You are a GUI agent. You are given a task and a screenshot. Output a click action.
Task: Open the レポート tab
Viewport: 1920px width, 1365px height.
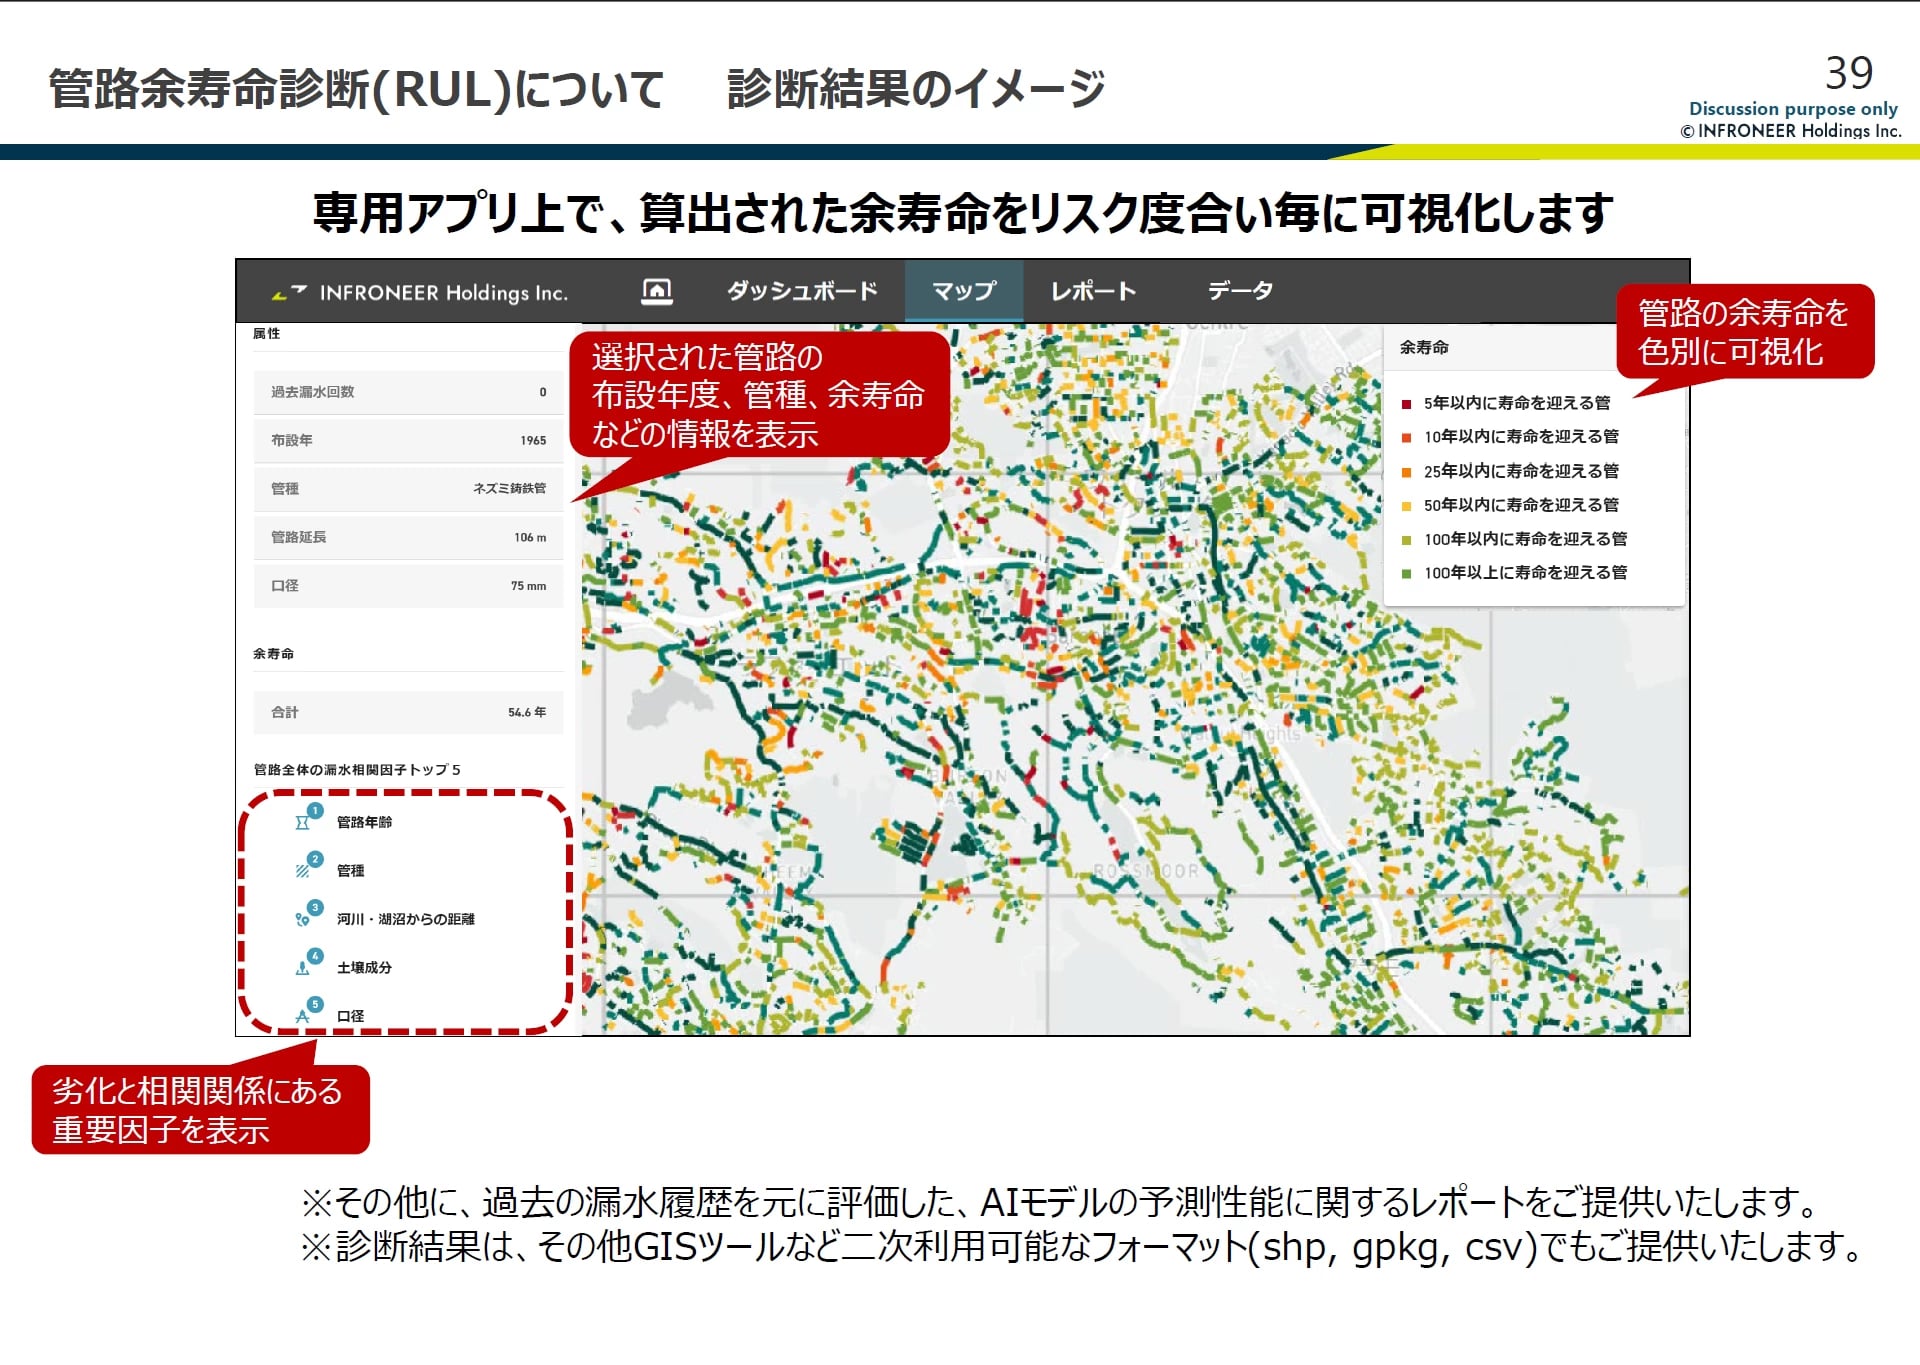pyautogui.click(x=1092, y=291)
